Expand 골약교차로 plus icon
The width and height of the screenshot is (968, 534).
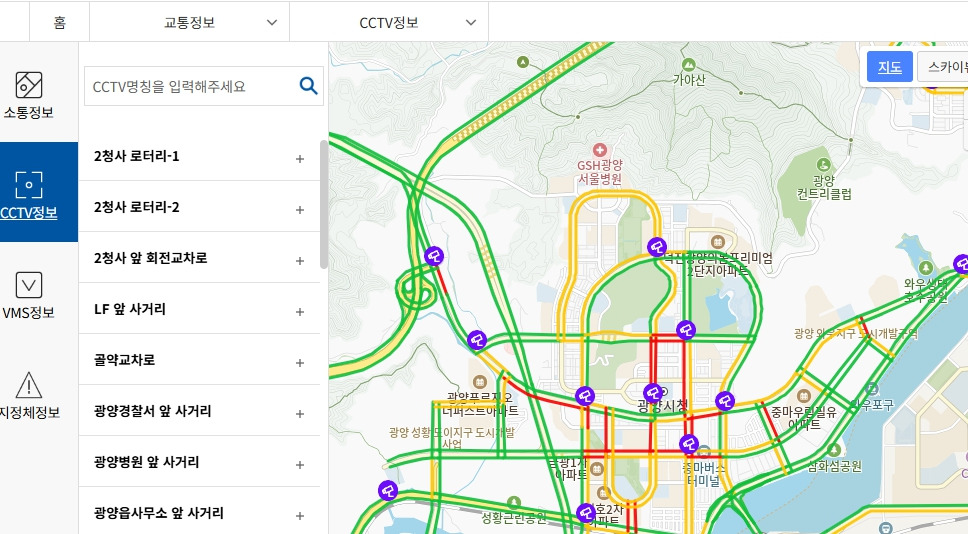300,362
